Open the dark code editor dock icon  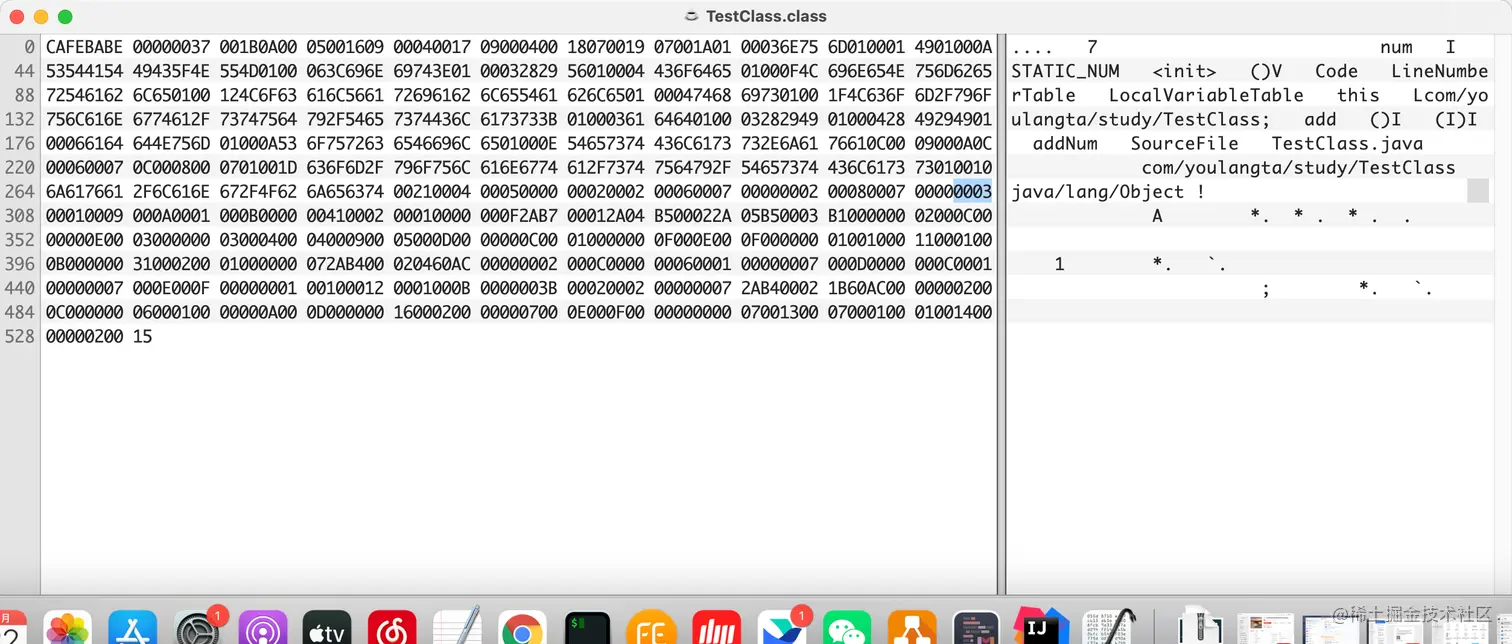(976, 628)
